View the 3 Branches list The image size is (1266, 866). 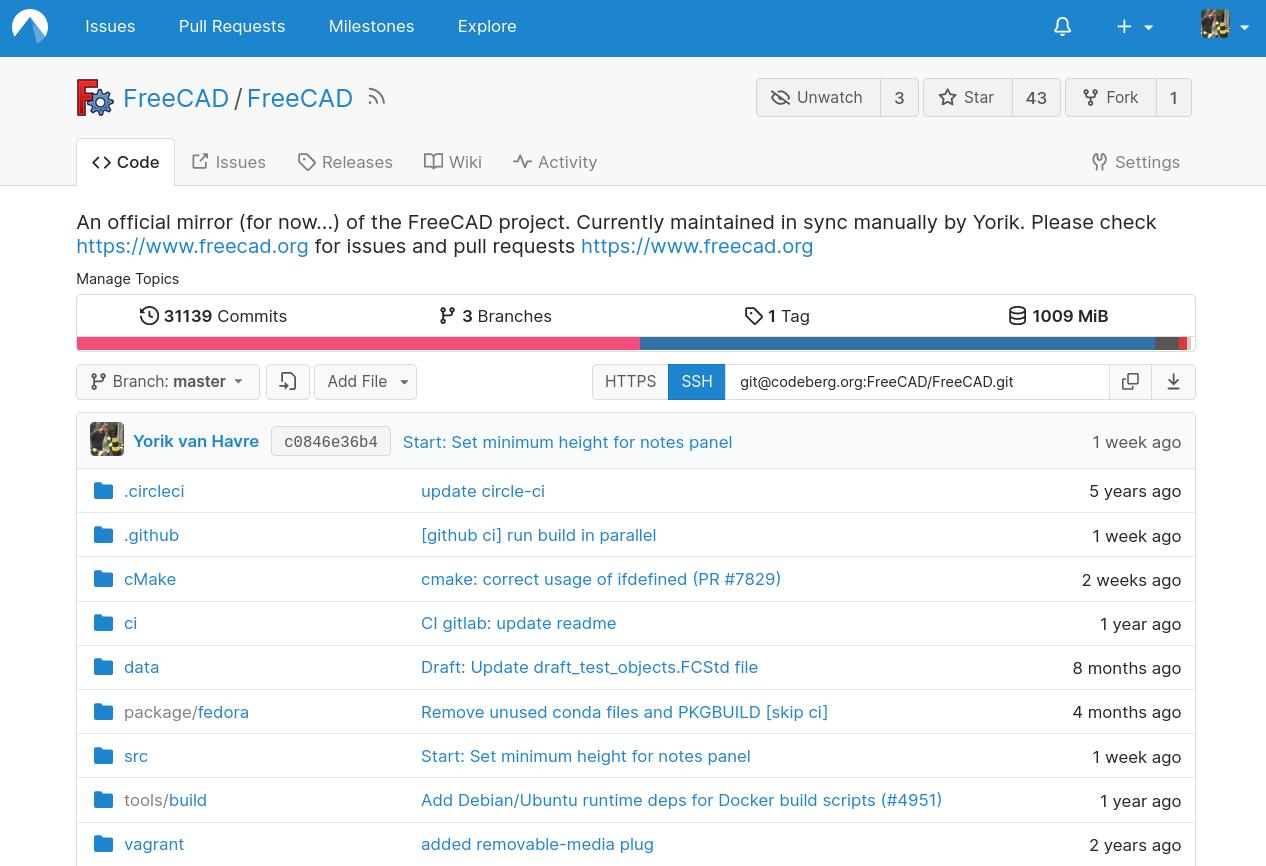coord(495,316)
